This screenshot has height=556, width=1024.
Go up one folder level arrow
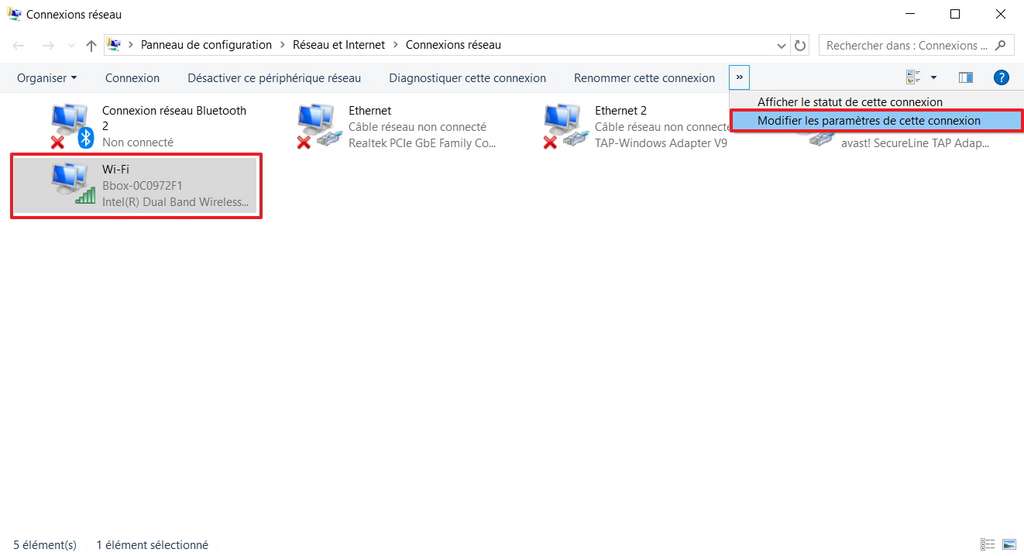[x=92, y=45]
